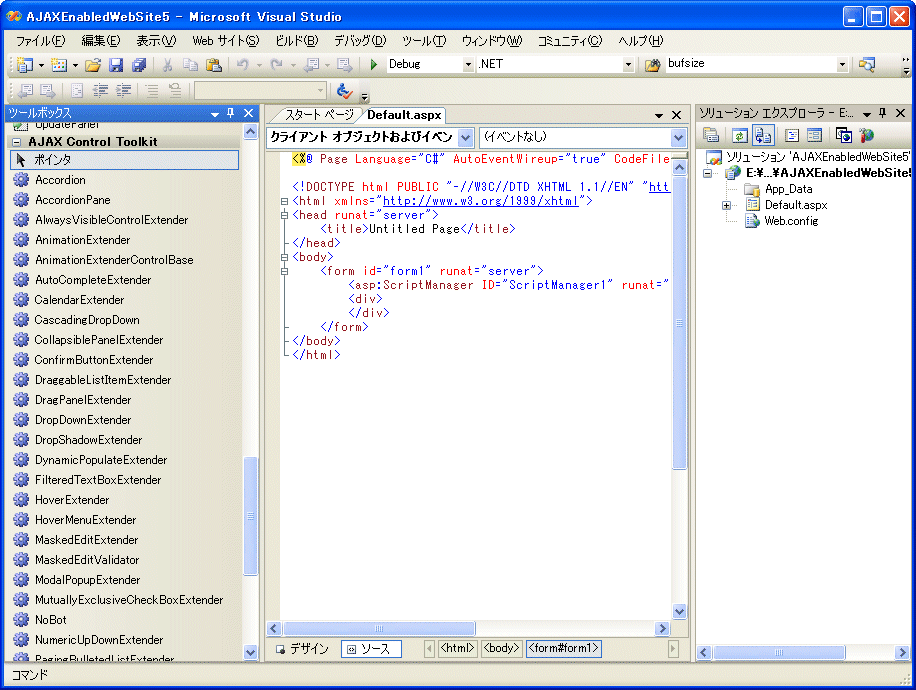
Task: Pin the Toolbox panel with pushpin icon
Action: click(x=231, y=113)
